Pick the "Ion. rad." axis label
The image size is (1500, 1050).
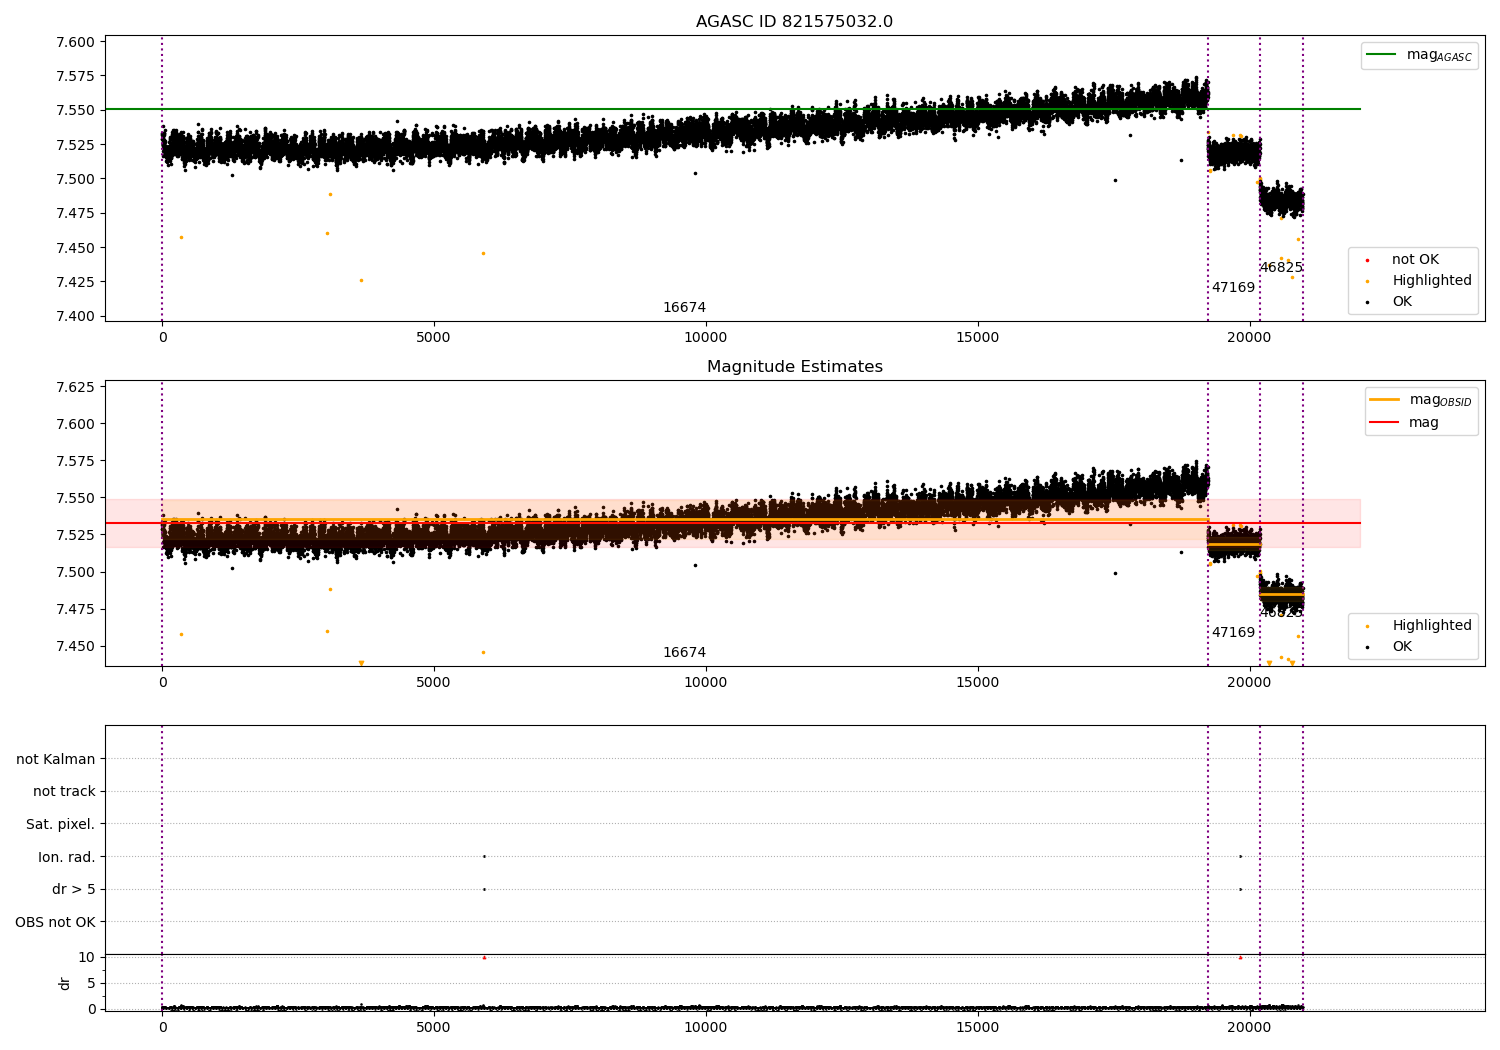coord(67,857)
